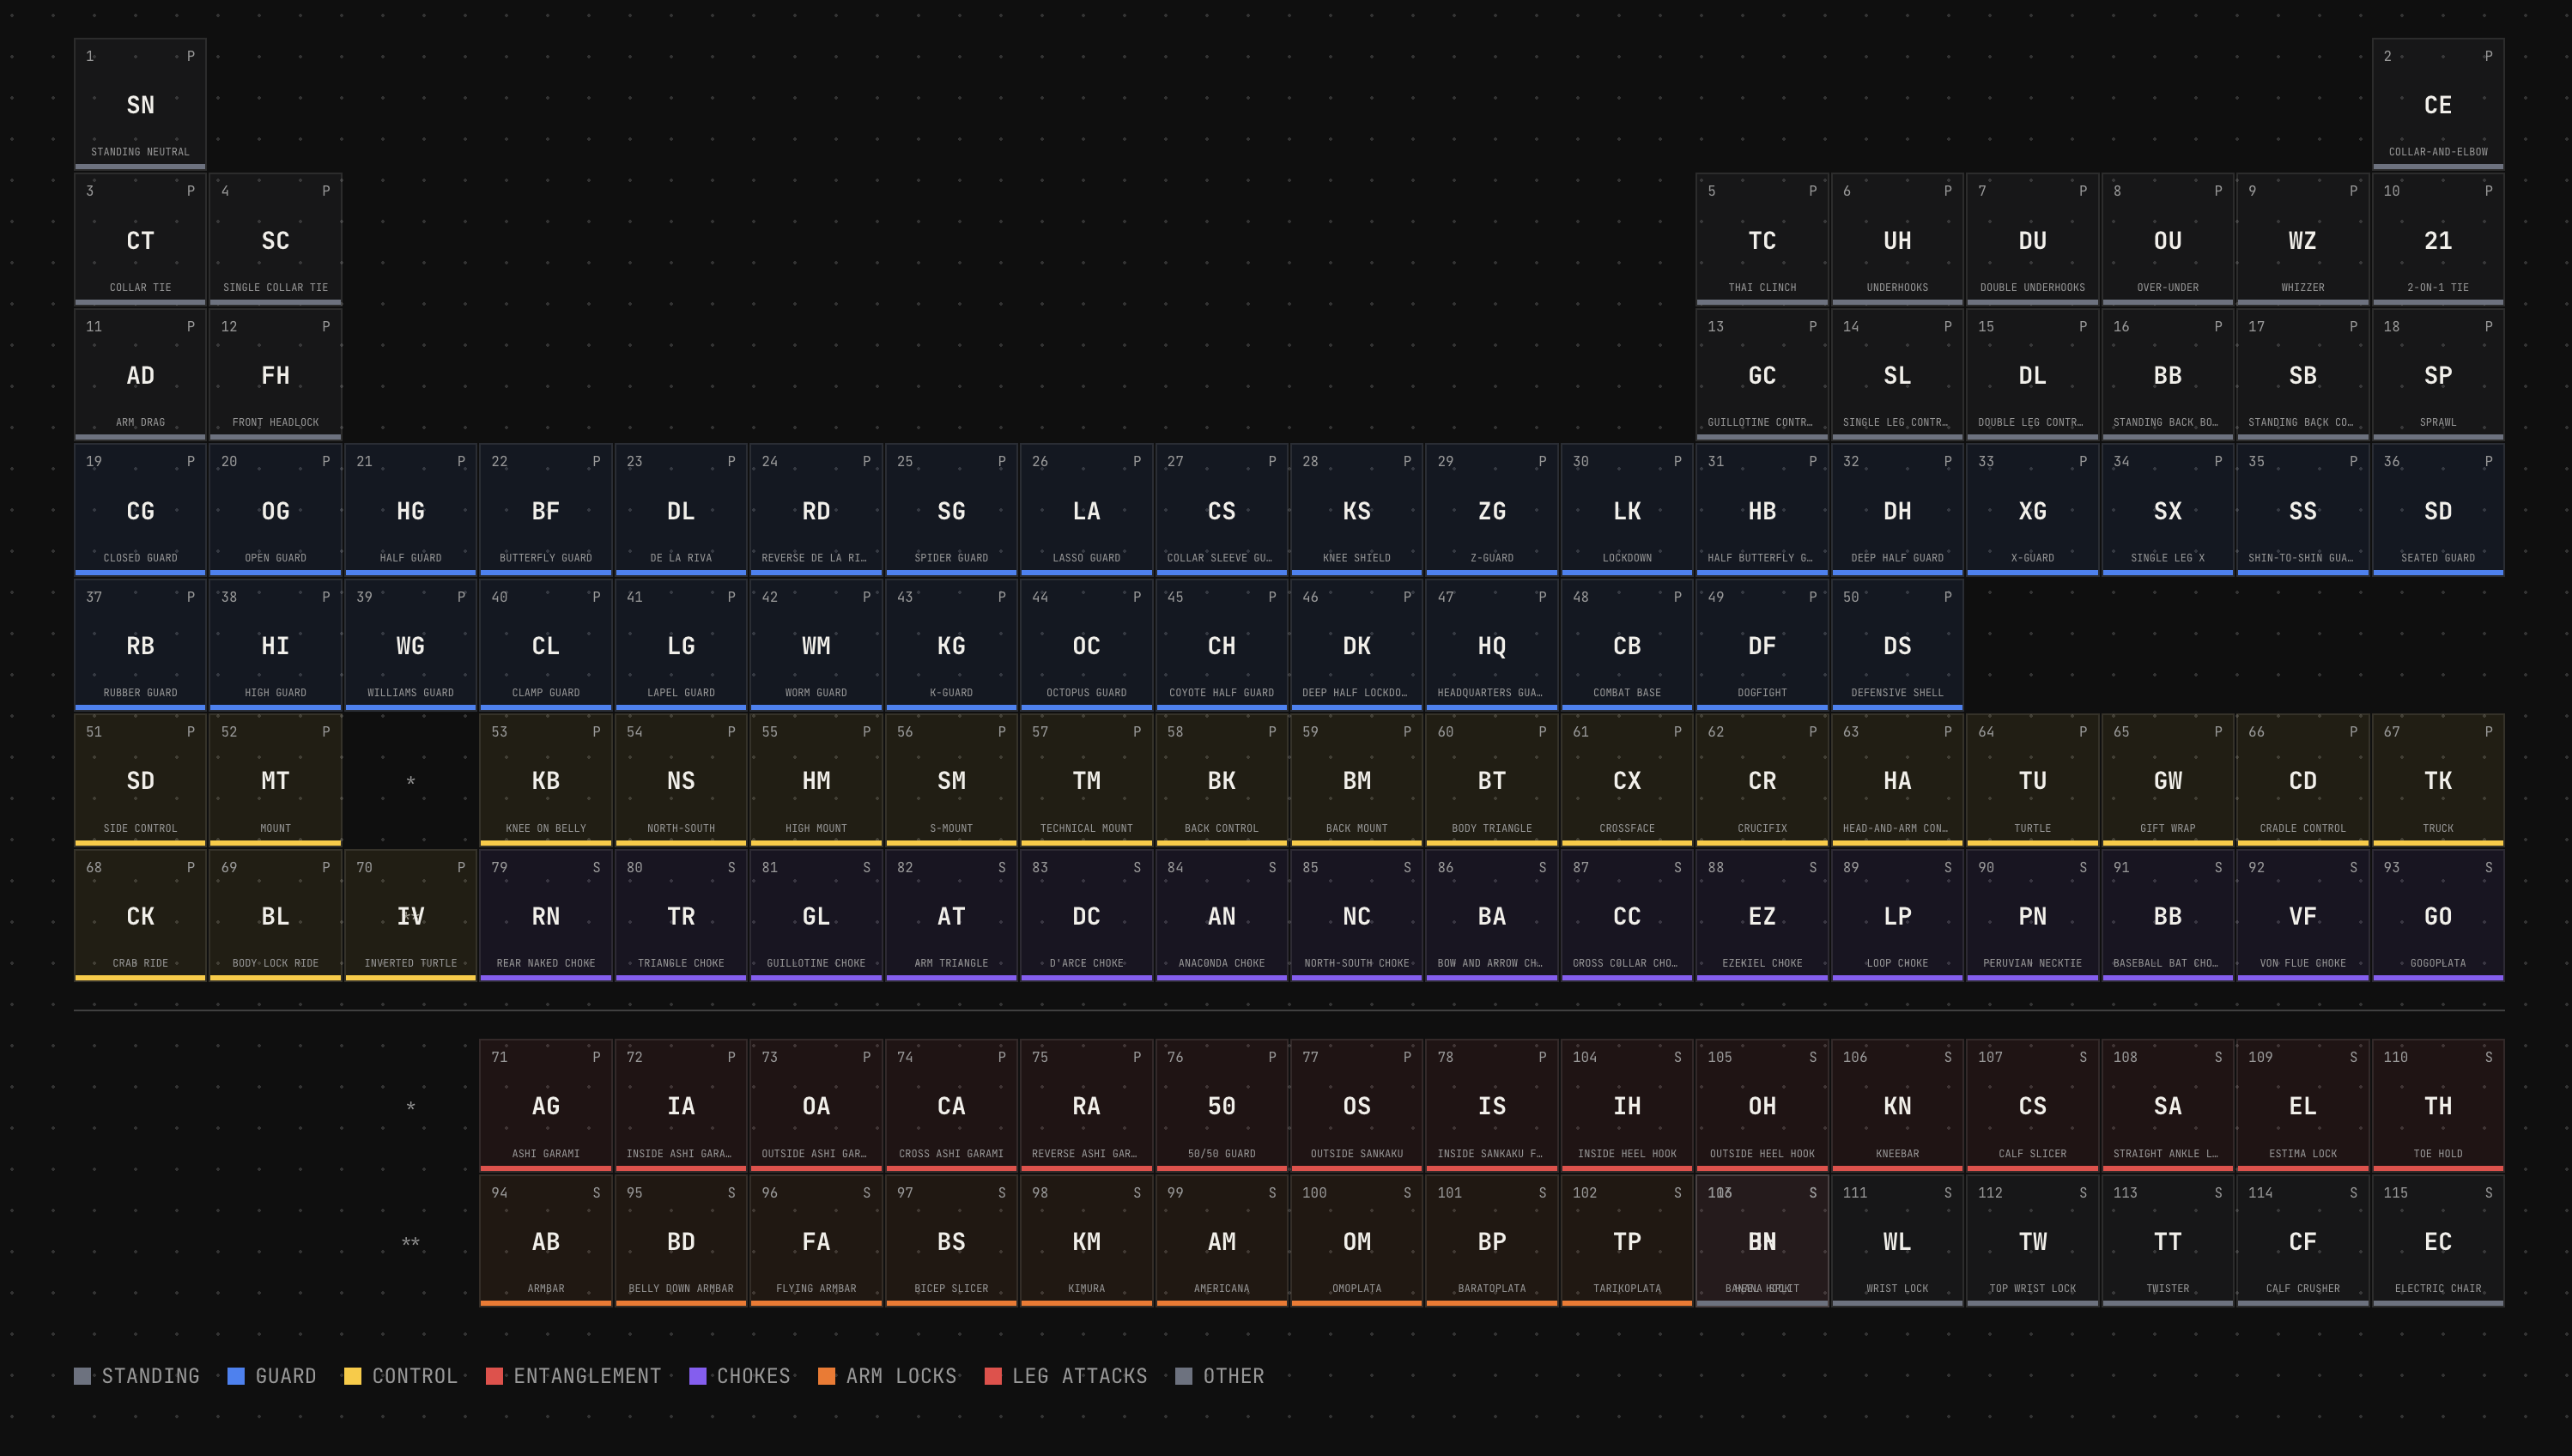Image resolution: width=2572 pixels, height=1456 pixels.
Task: Click the Kimura (KM) element
Action: [1086, 1239]
